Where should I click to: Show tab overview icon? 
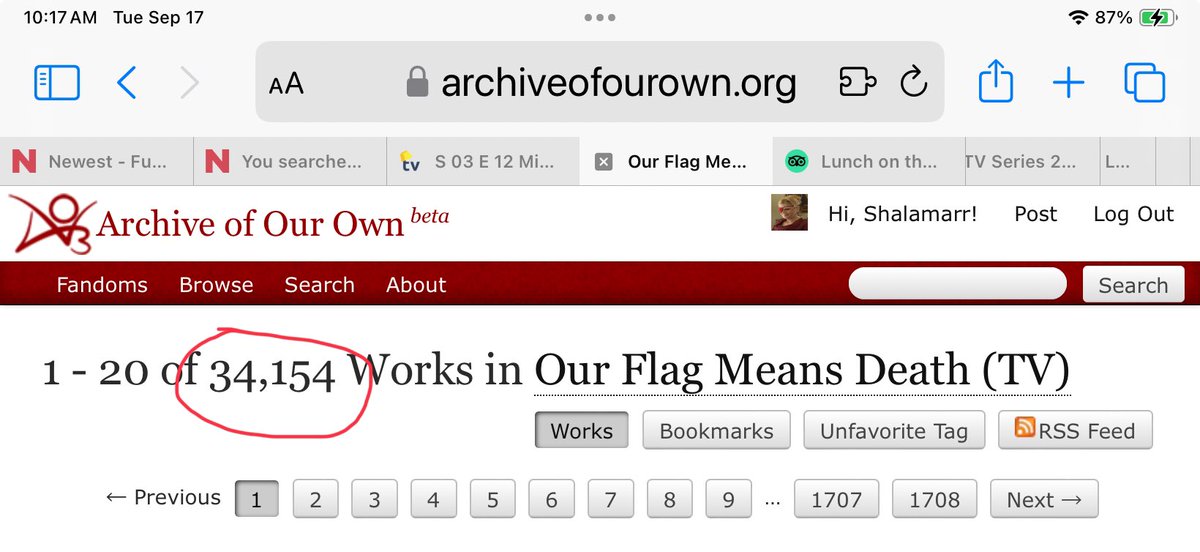1144,83
